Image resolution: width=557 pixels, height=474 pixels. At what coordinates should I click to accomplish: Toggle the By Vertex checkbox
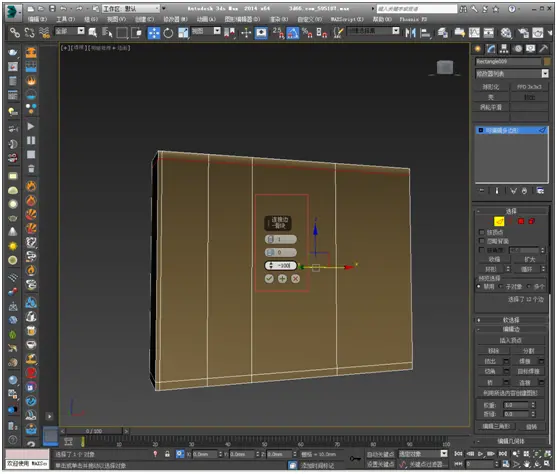coord(482,232)
